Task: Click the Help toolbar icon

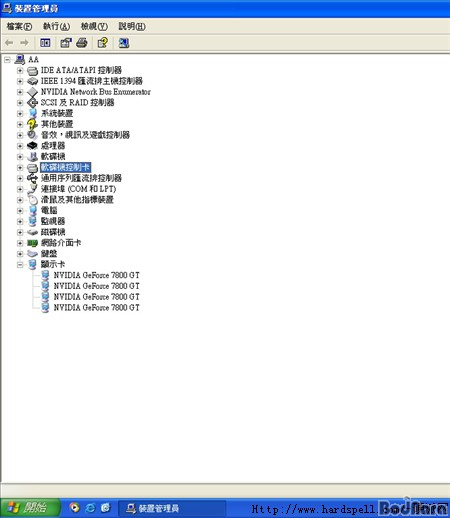Action: click(x=102, y=43)
